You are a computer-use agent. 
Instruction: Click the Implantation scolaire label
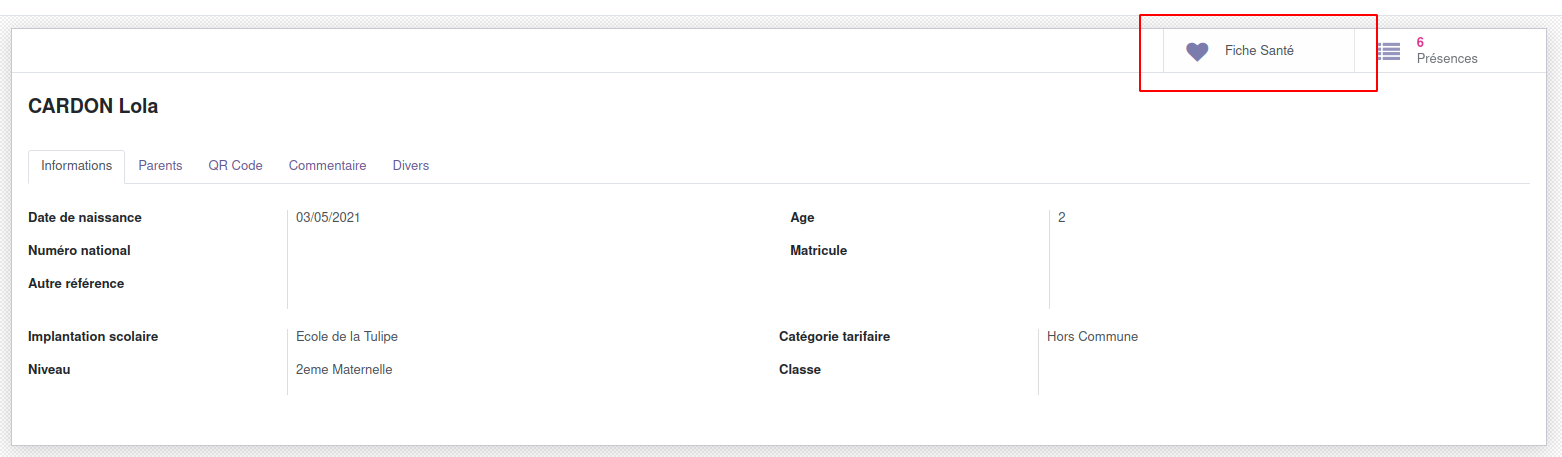[93, 337]
